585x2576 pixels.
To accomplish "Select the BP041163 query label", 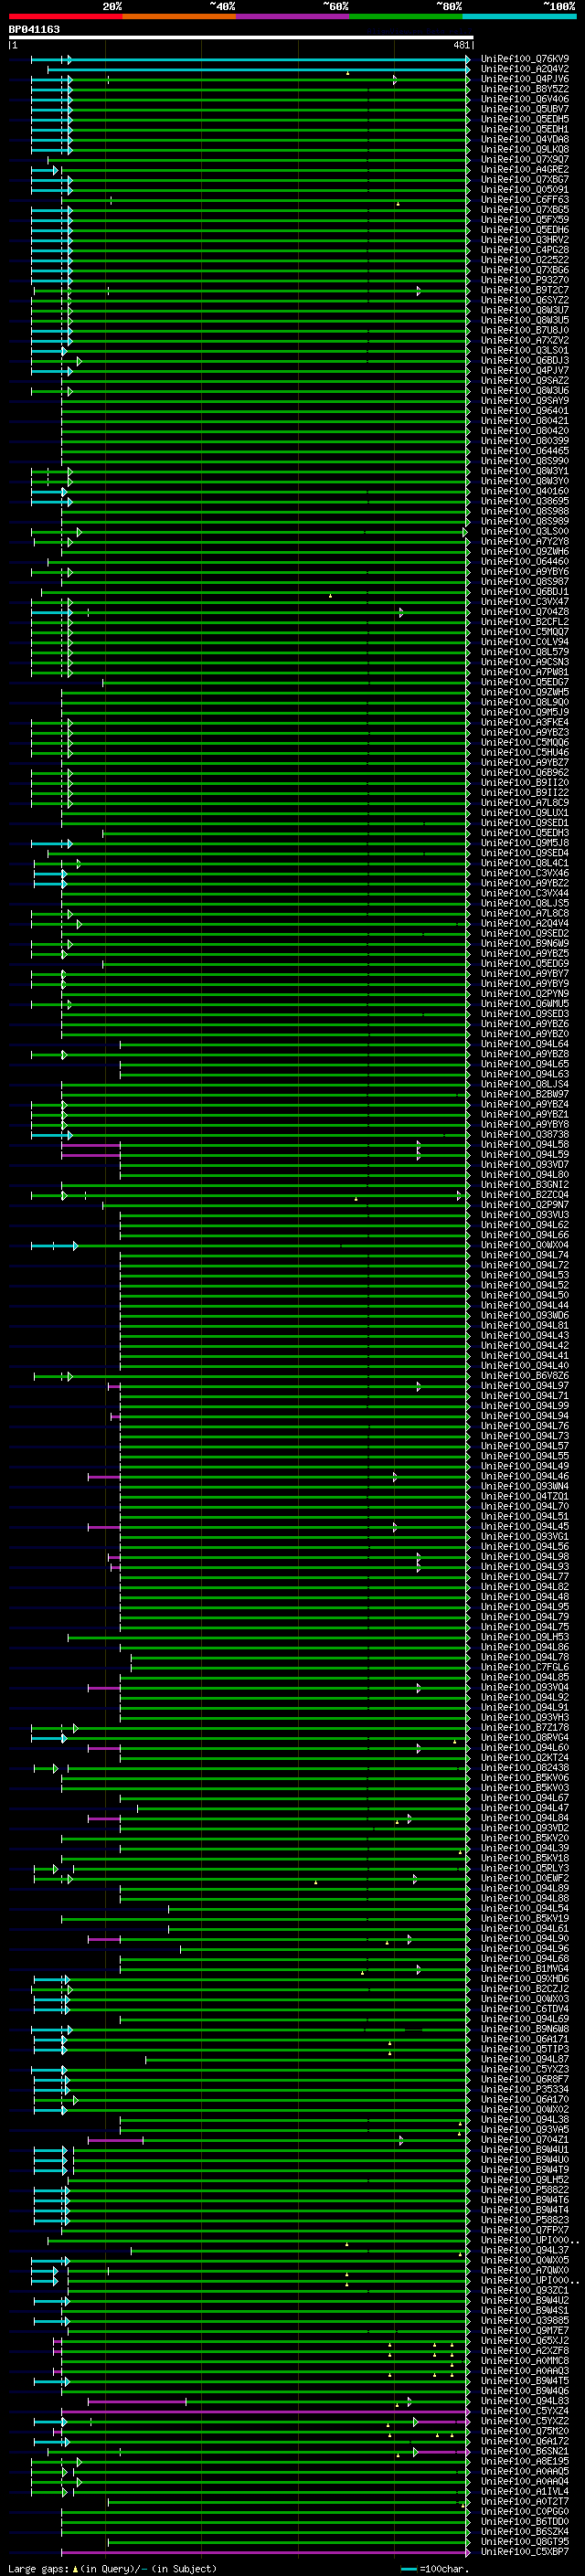I will click(x=34, y=30).
